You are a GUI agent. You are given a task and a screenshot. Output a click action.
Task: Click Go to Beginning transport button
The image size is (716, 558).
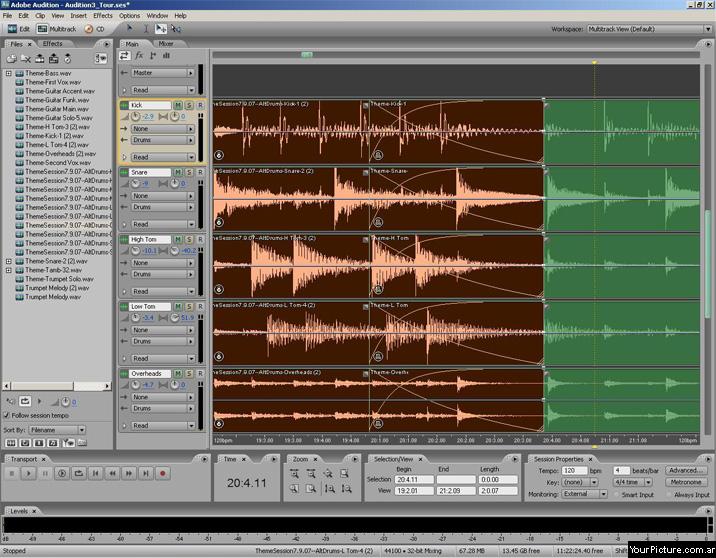pyautogui.click(x=95, y=474)
